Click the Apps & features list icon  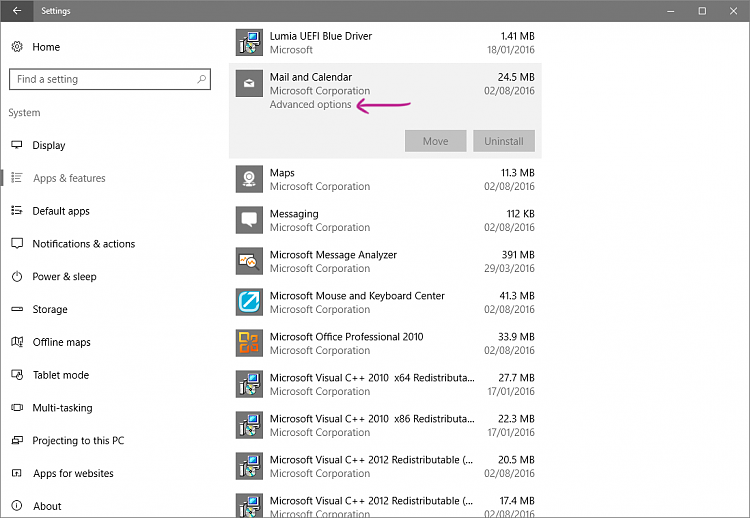pyautogui.click(x=17, y=177)
